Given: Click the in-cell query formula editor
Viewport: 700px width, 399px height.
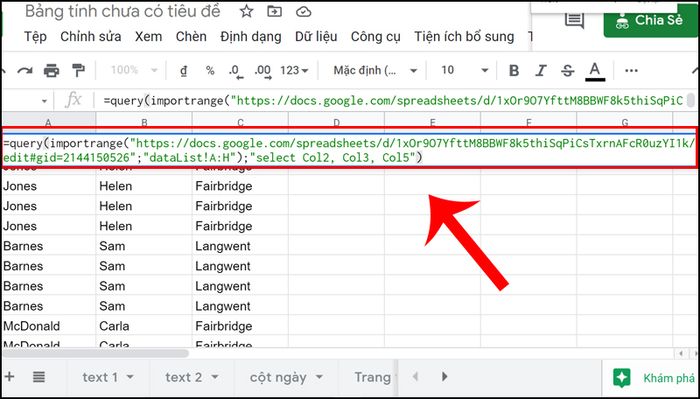Looking at the screenshot, I should (x=350, y=150).
